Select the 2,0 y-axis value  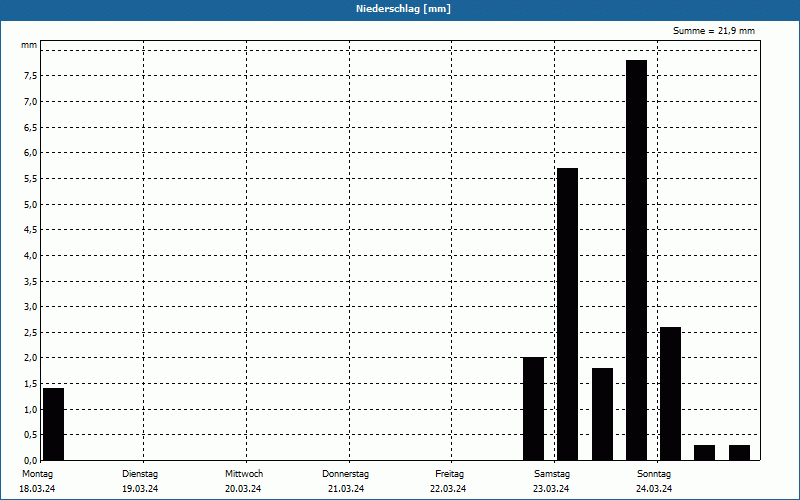point(31,358)
